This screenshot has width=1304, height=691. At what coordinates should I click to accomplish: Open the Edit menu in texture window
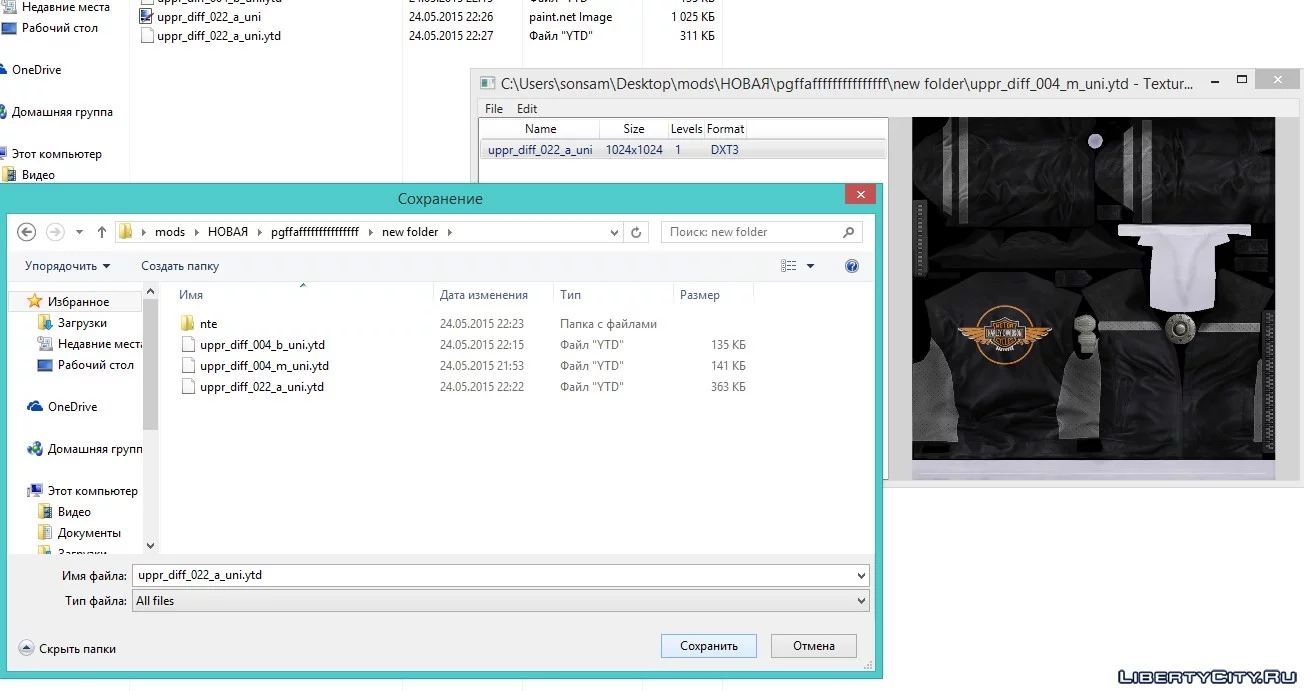click(527, 109)
